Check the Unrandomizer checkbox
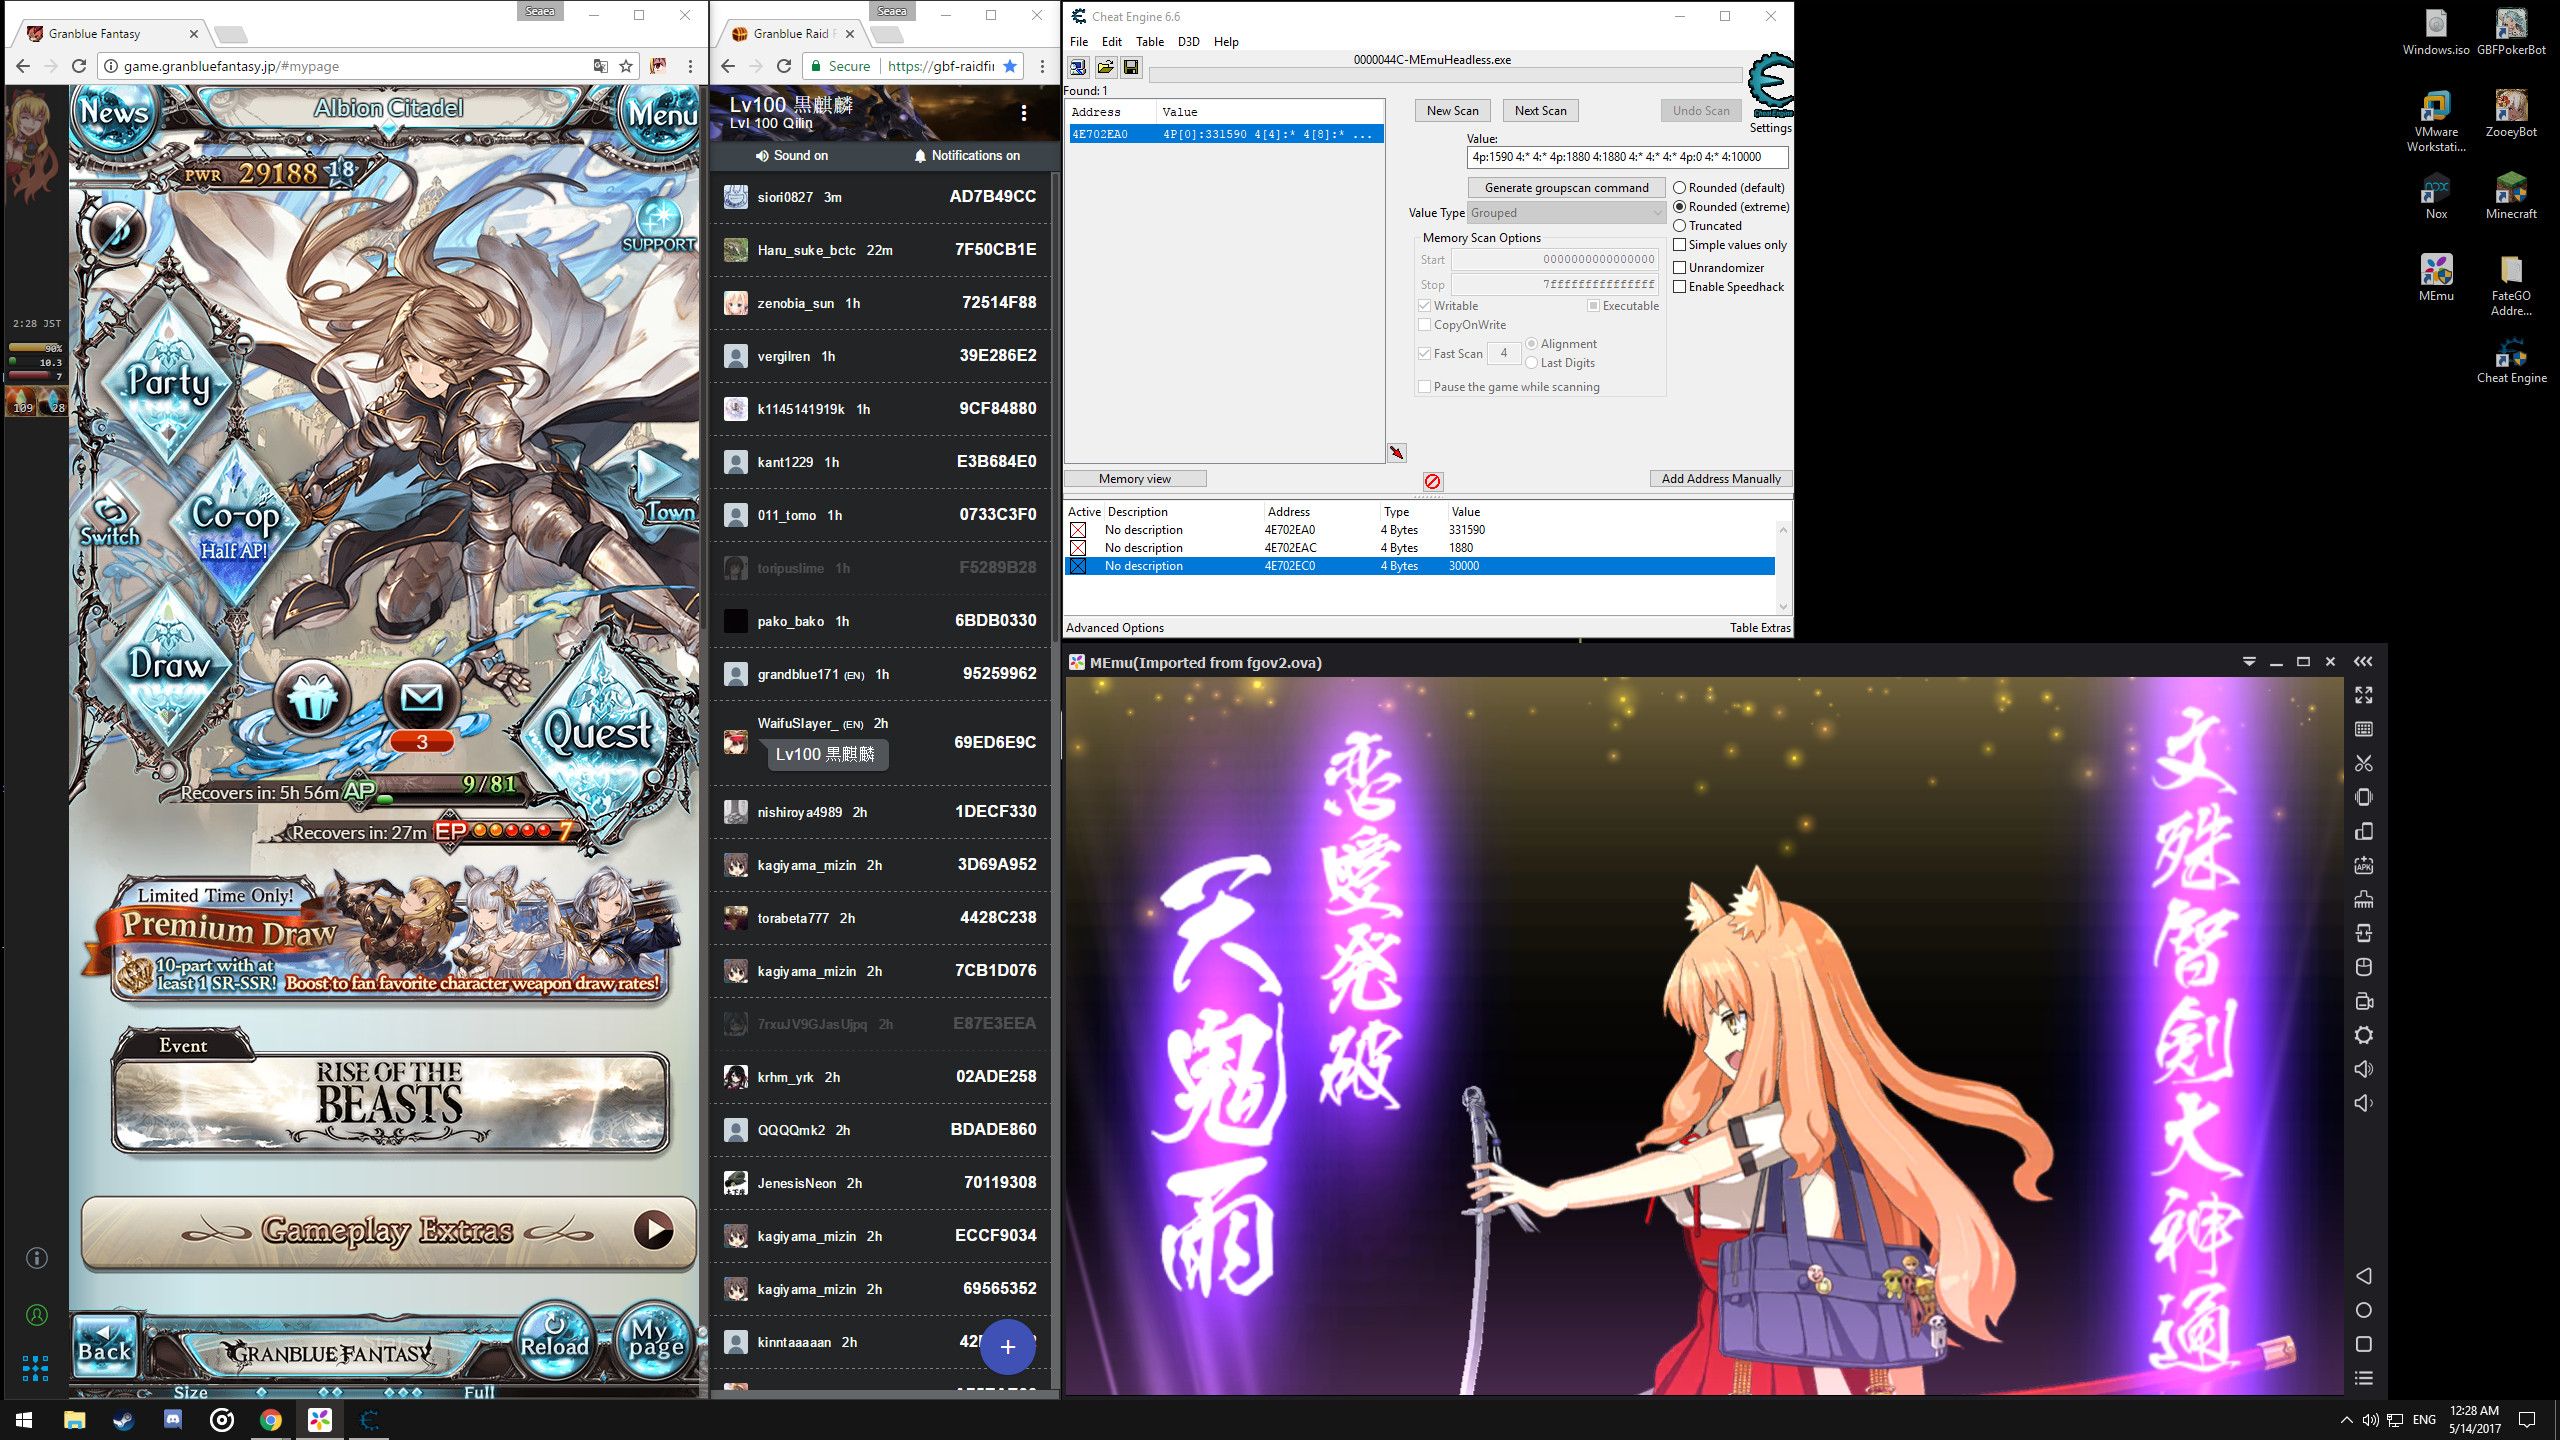This screenshot has height=1440, width=2560. tap(1680, 268)
